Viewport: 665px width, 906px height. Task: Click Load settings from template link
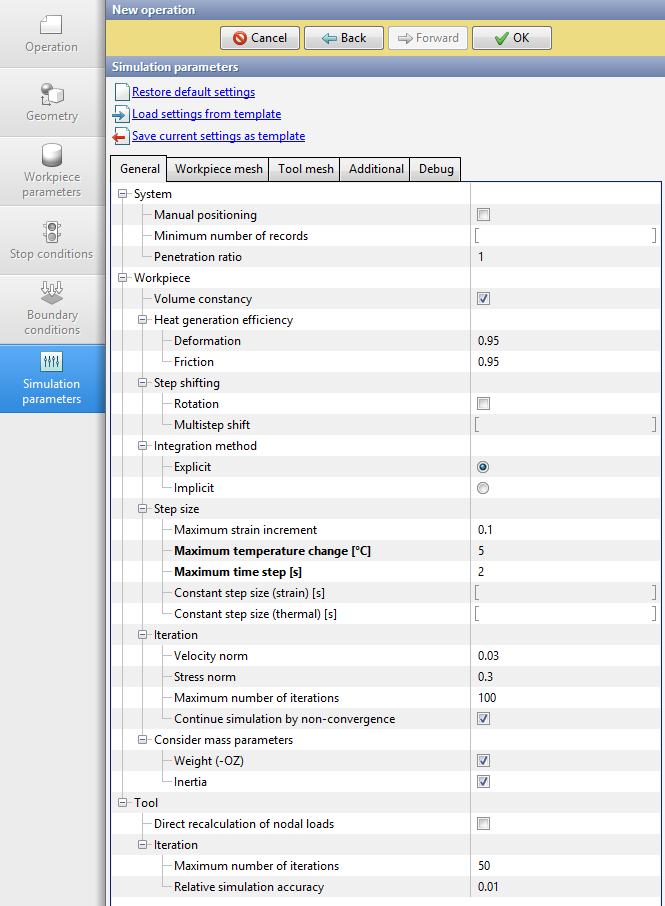tap(206, 114)
